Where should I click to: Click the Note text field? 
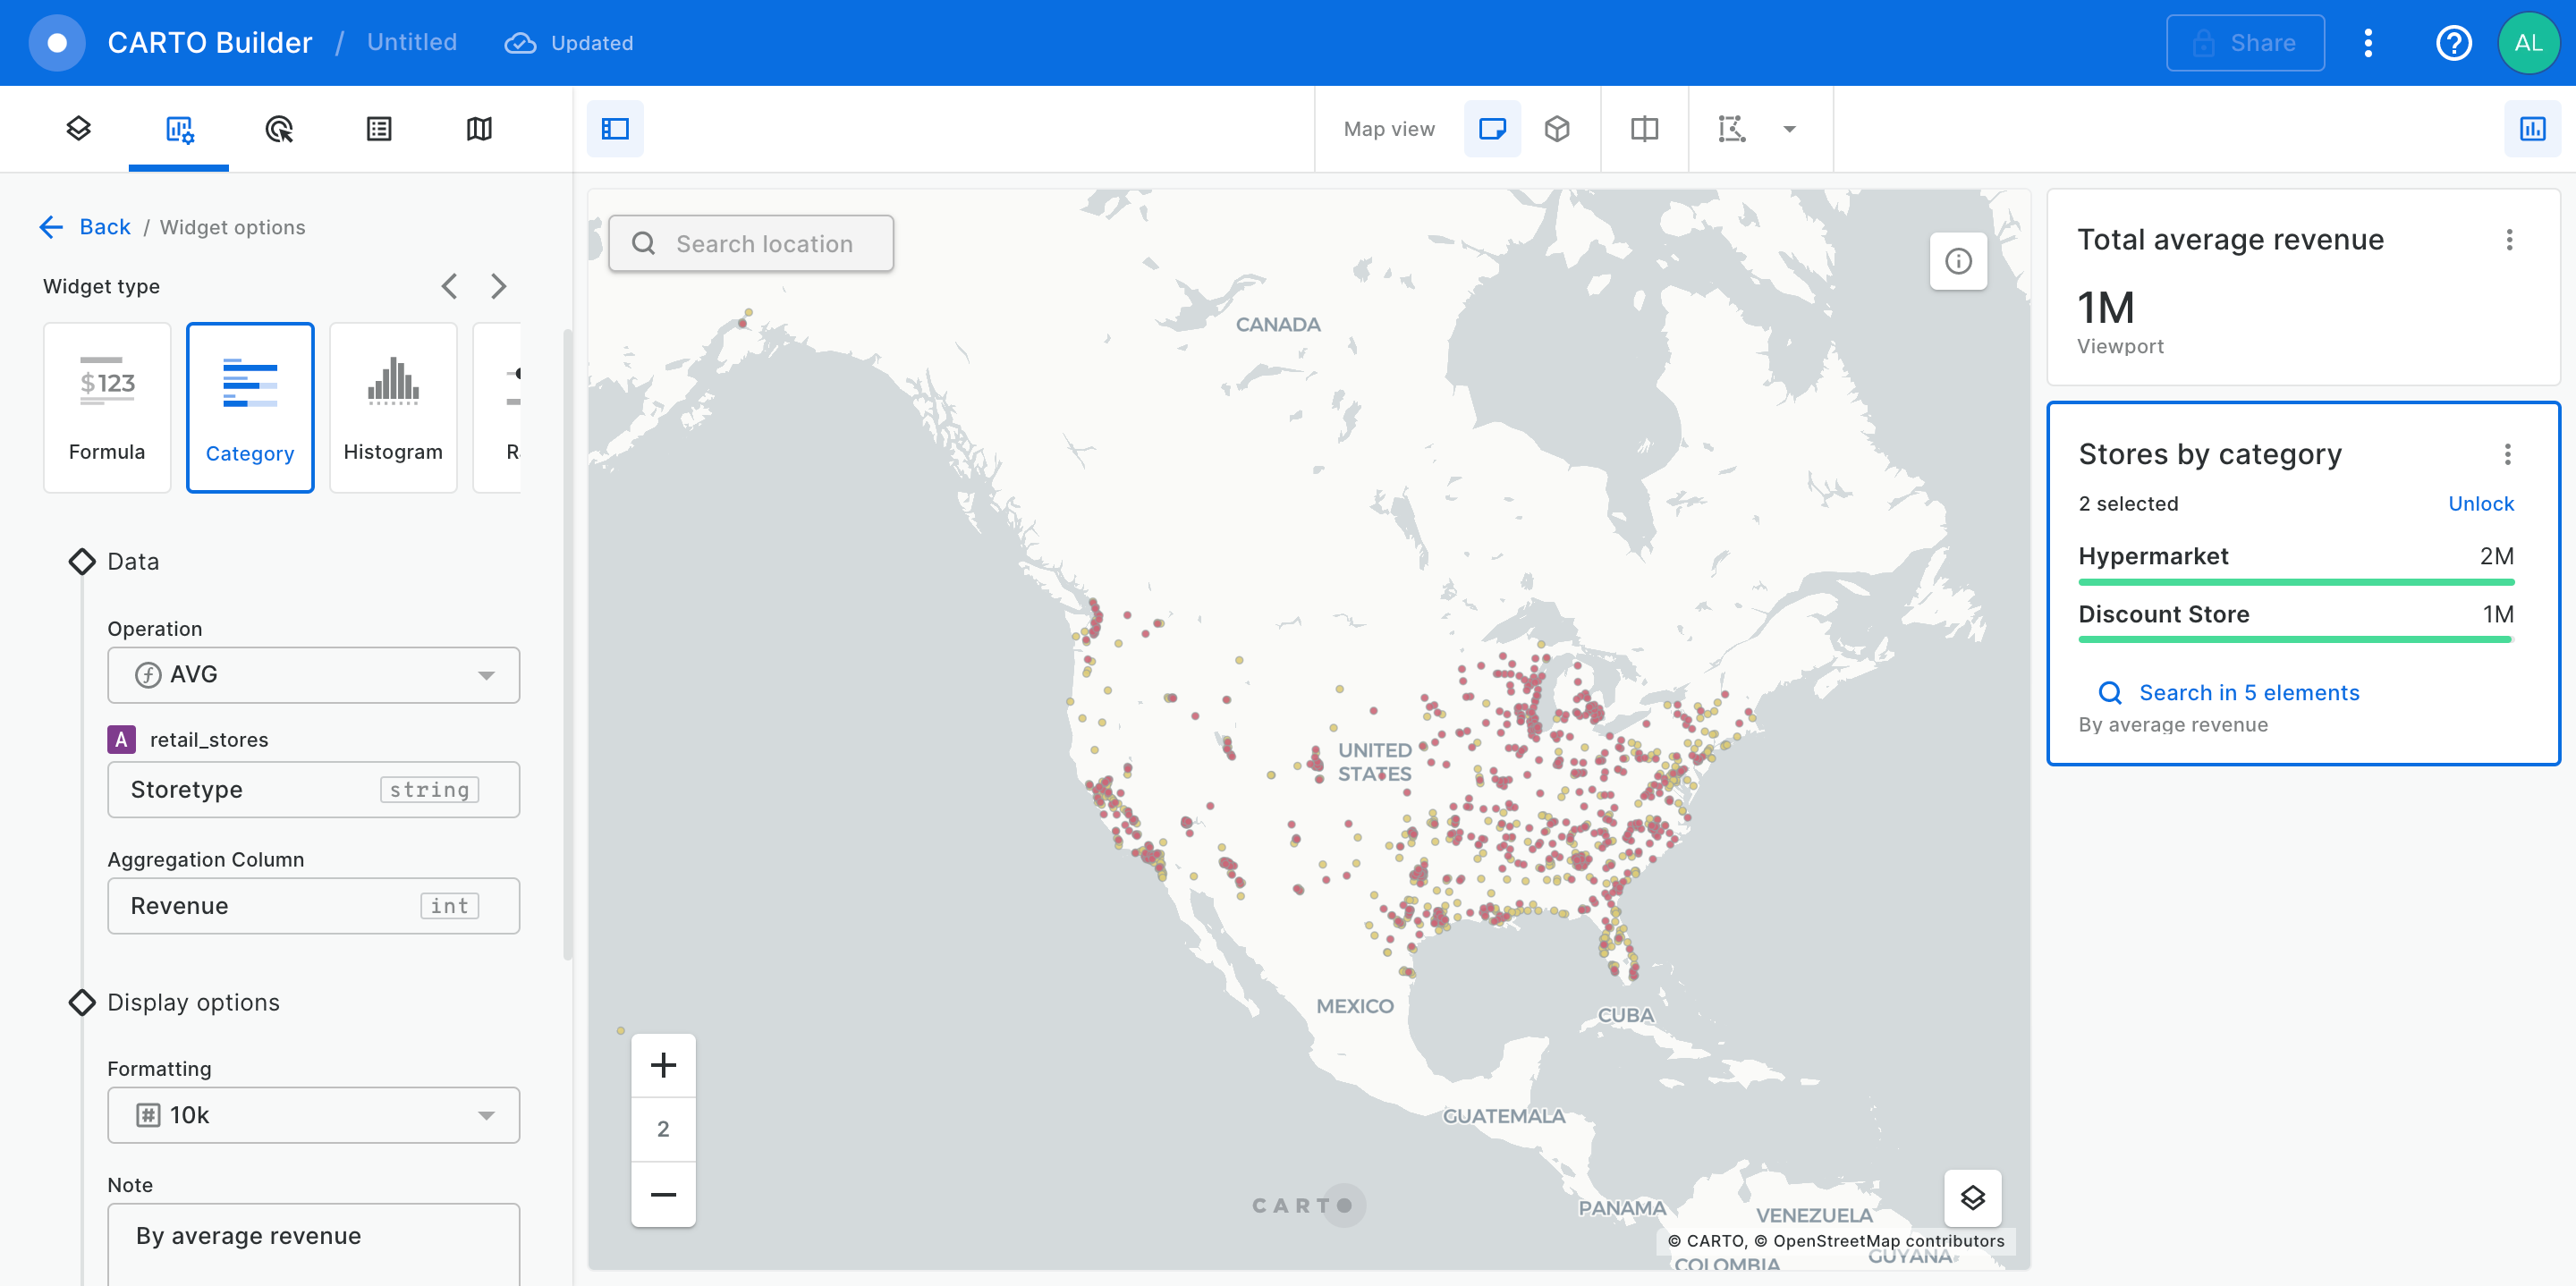tap(313, 1243)
